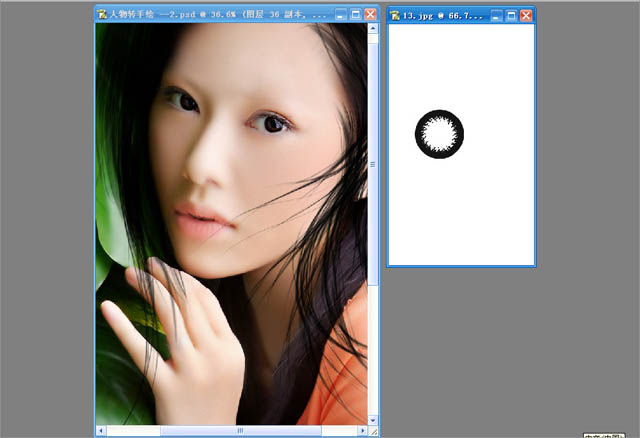This screenshot has height=438, width=640.
Task: Select the 人物转手绘 psd window title text
Action: coord(218,14)
